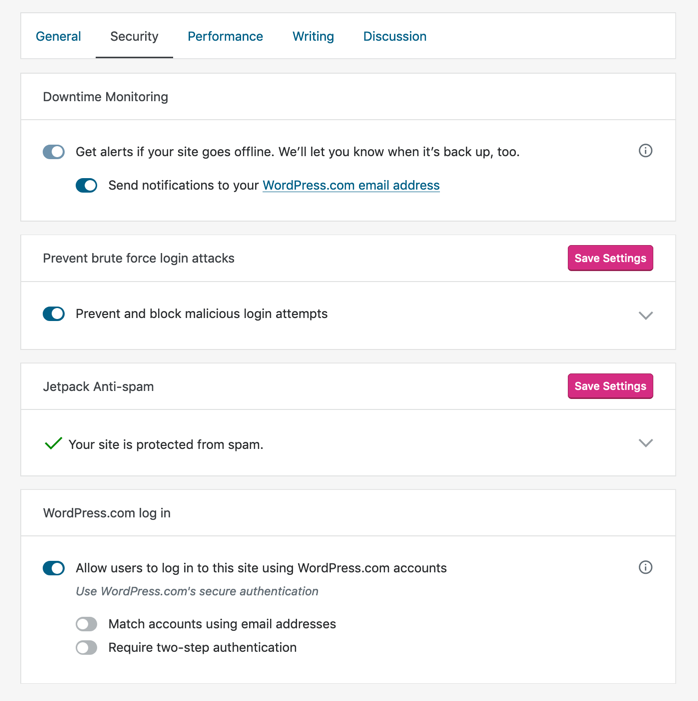Viewport: 698px width, 701px height.
Task: Switch to the General tab
Action: click(58, 36)
